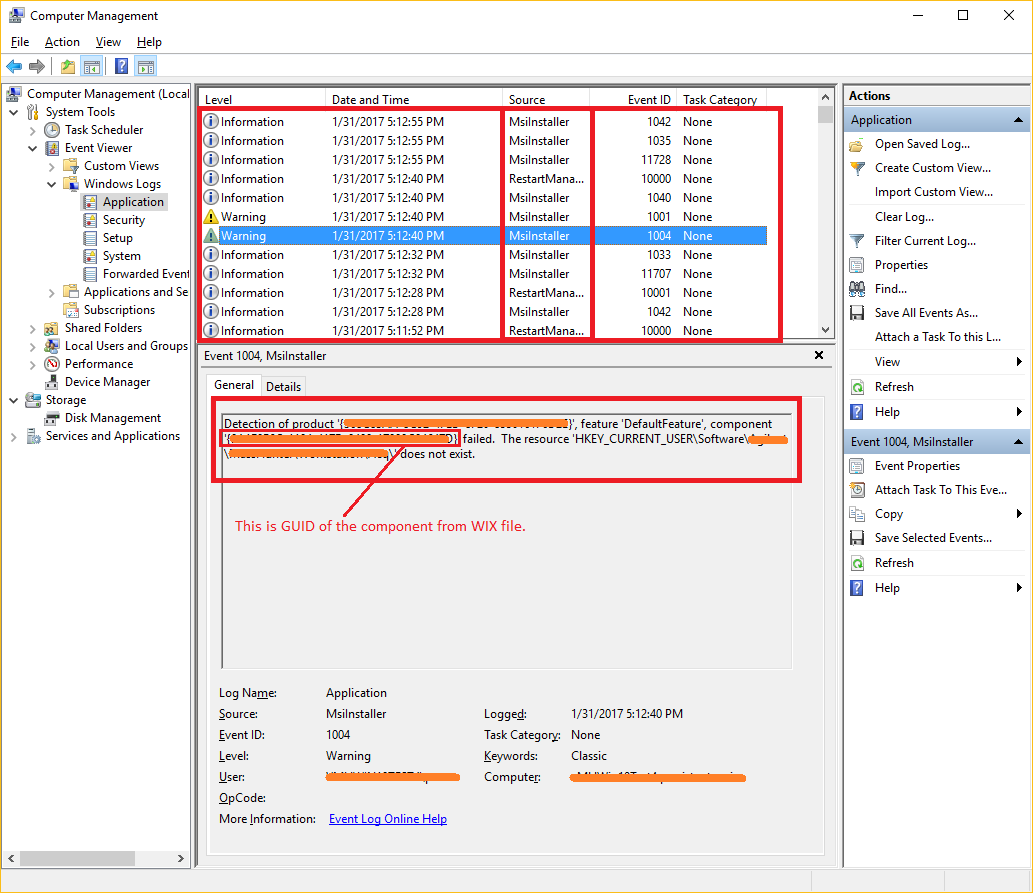Open the Help menu in menu bar
The height and width of the screenshot is (893, 1033).
[x=149, y=42]
